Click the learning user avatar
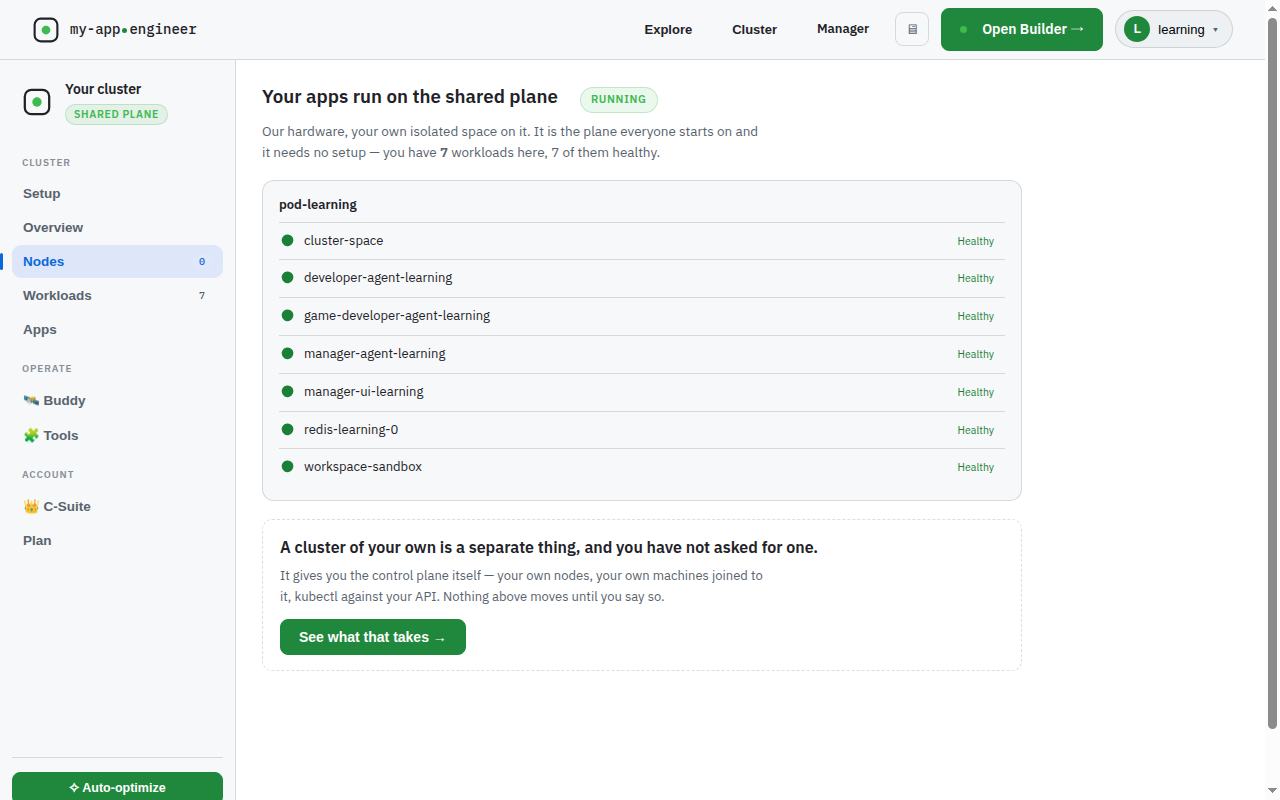 point(1137,29)
